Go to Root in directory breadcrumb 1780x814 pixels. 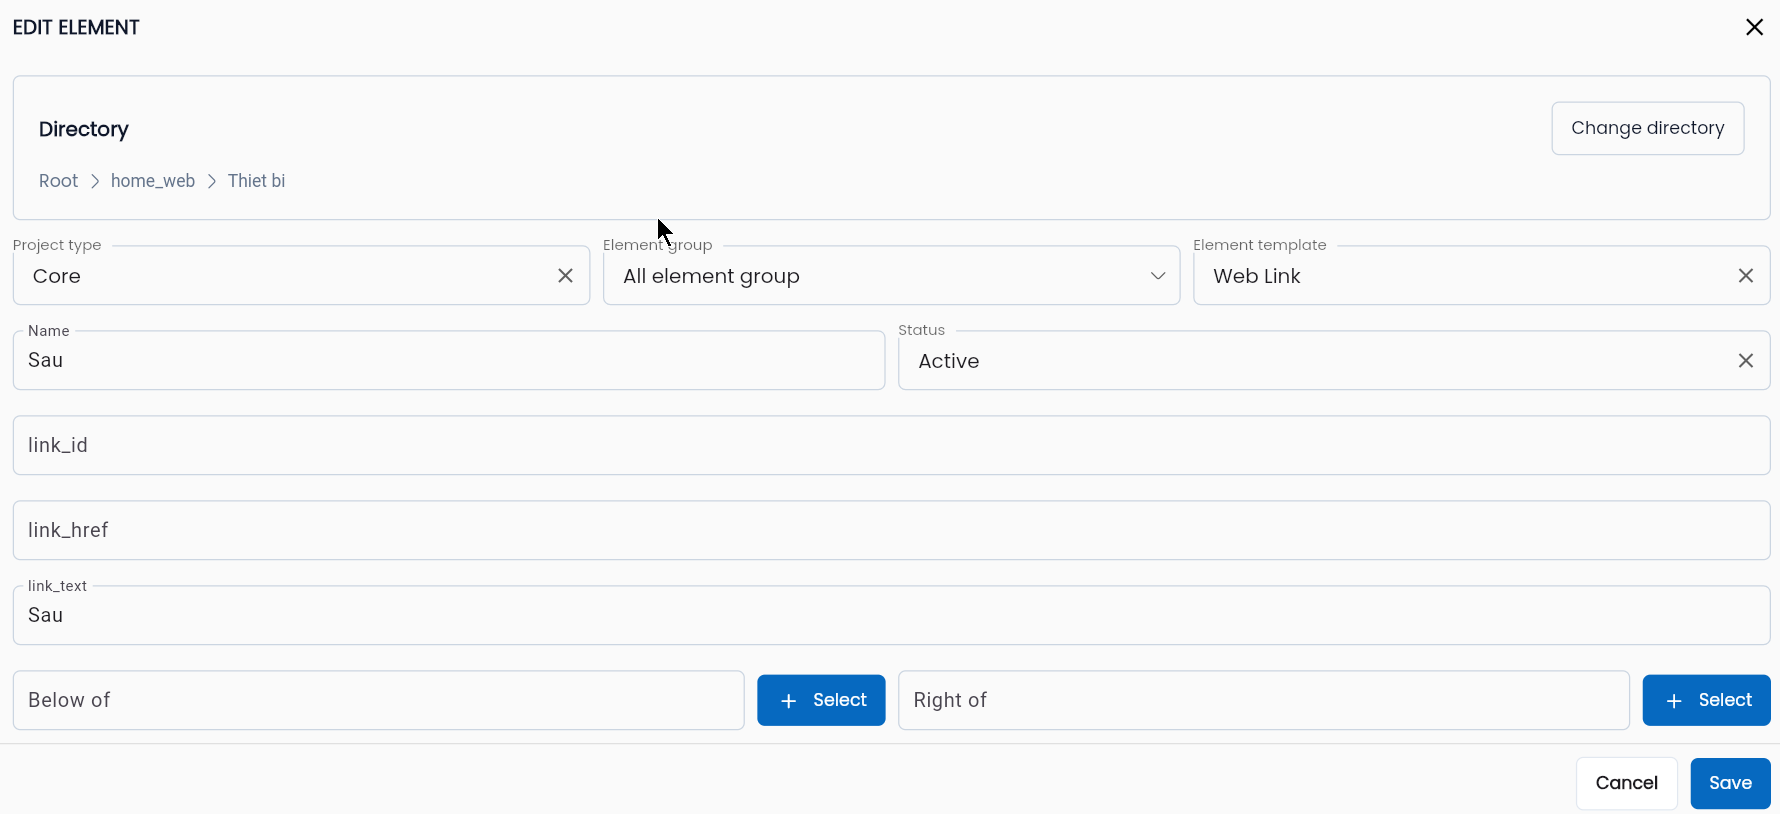[x=58, y=181]
